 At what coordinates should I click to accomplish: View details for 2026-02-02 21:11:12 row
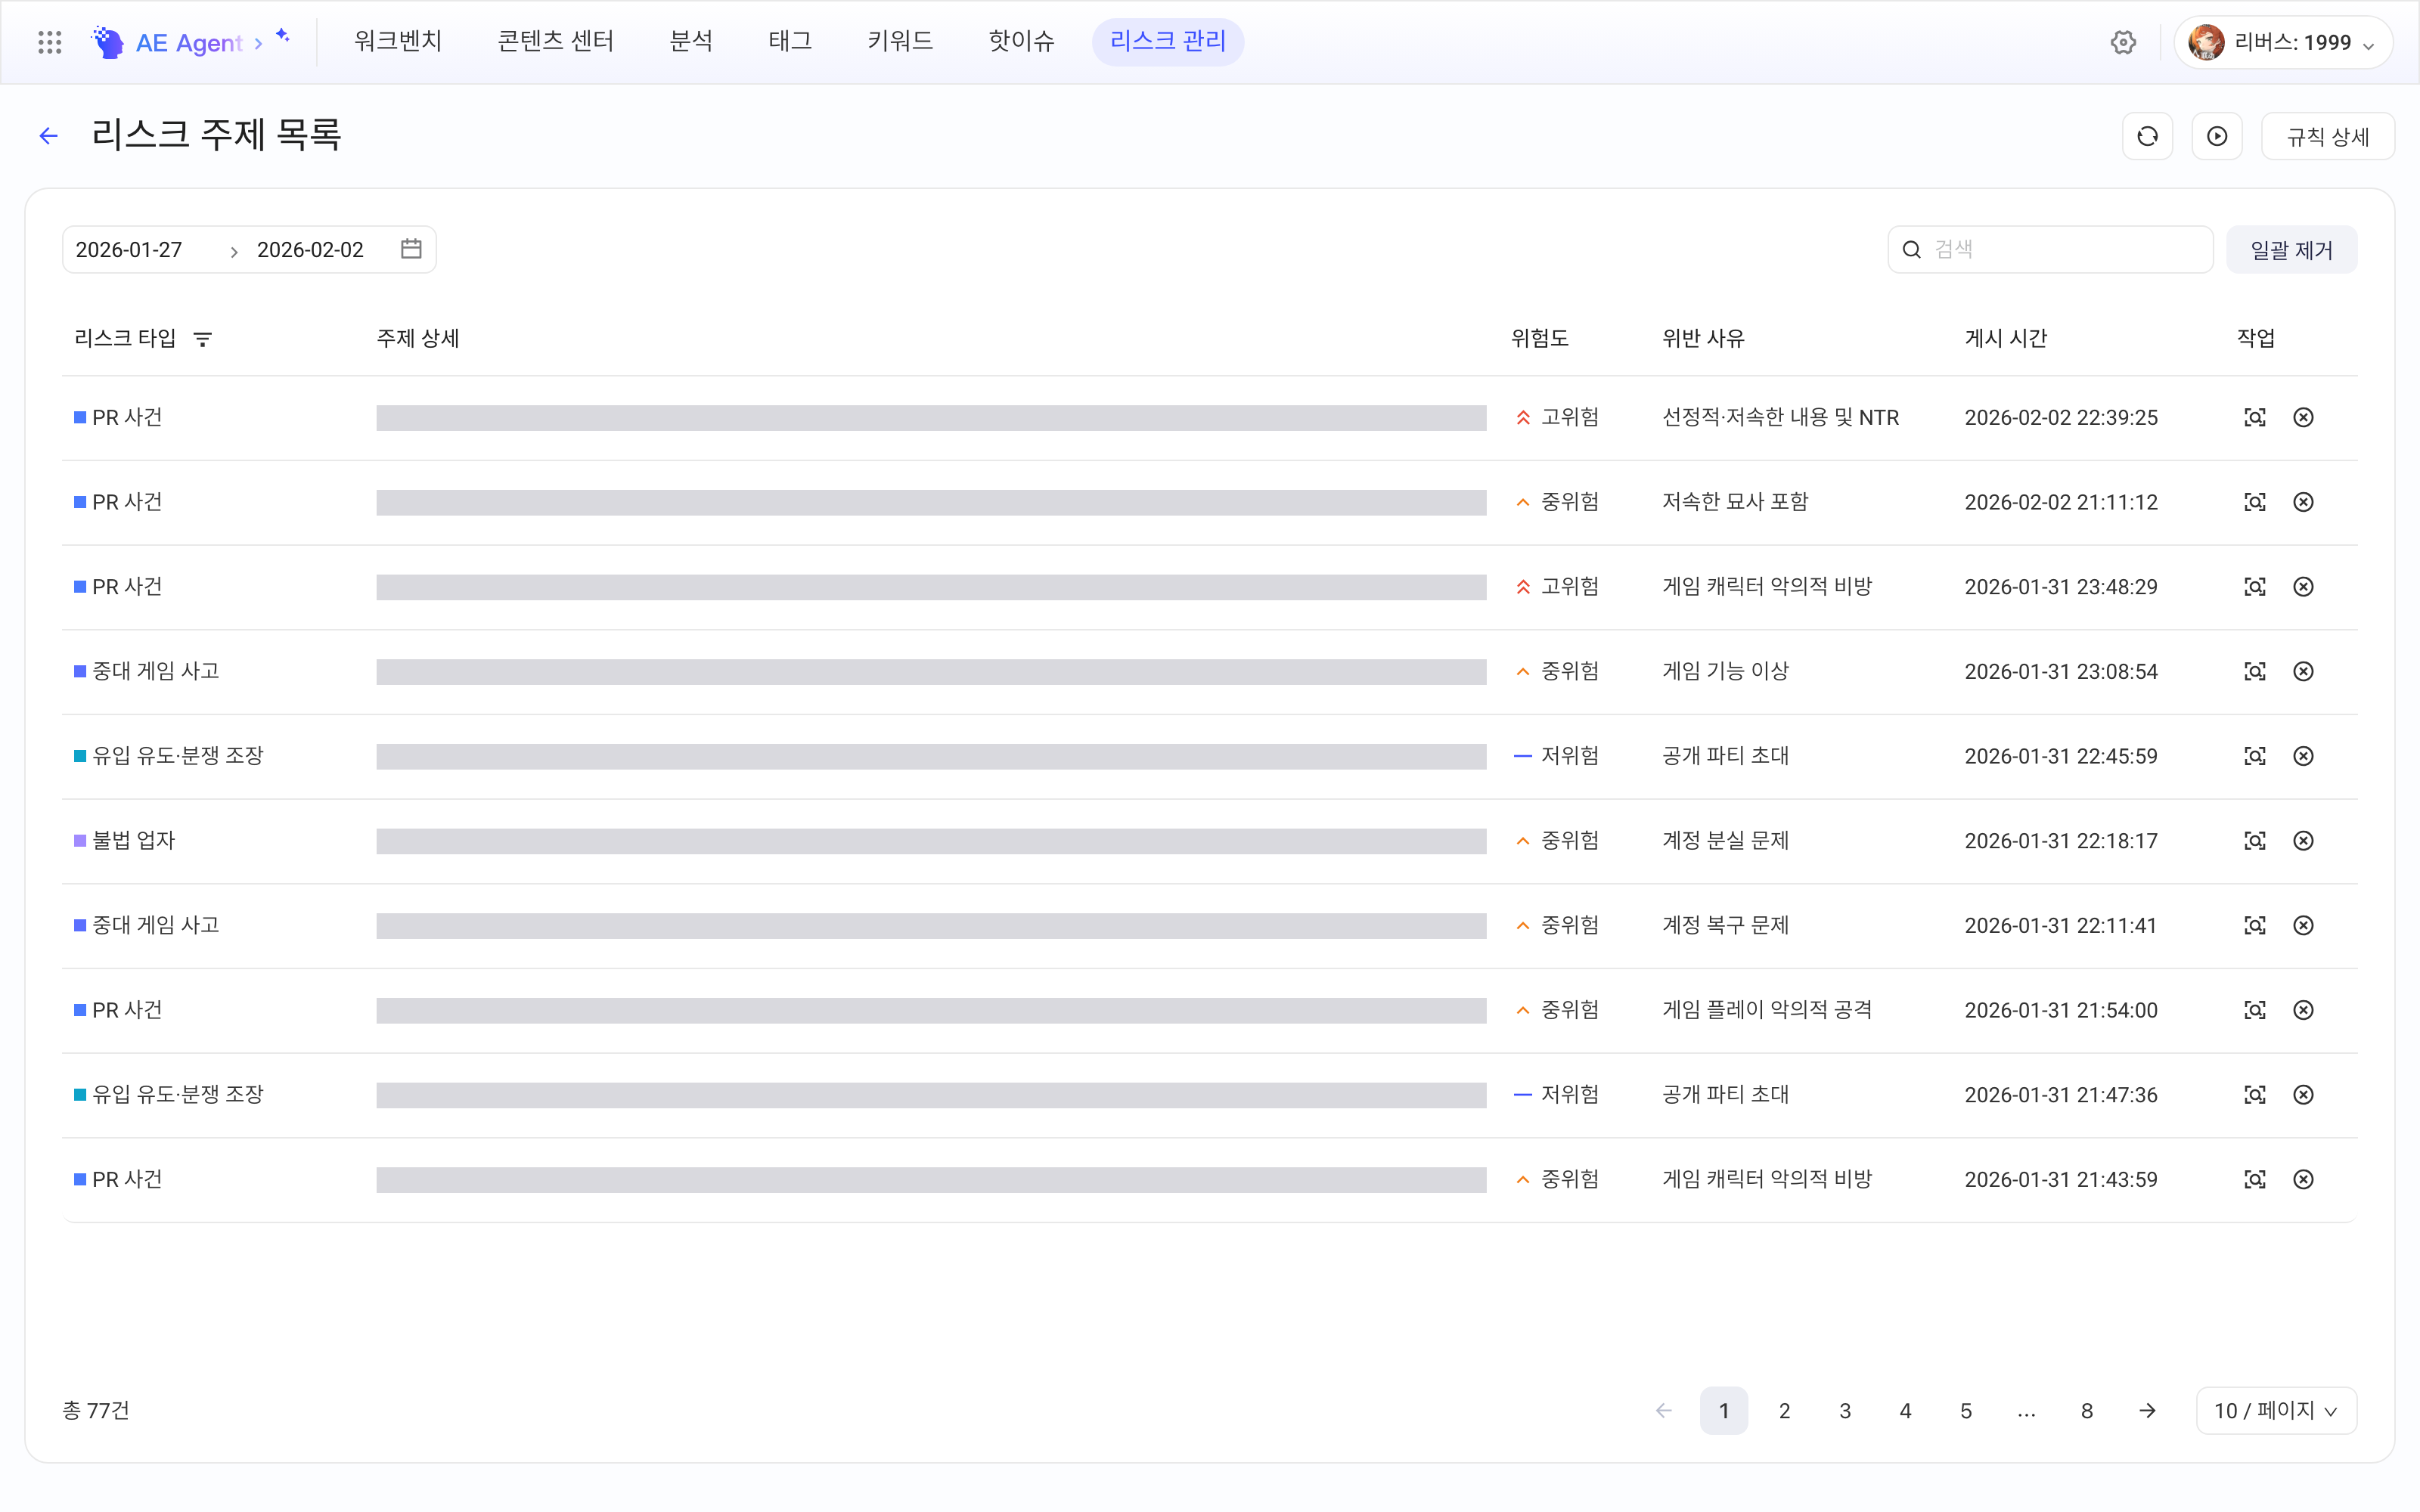point(2255,502)
